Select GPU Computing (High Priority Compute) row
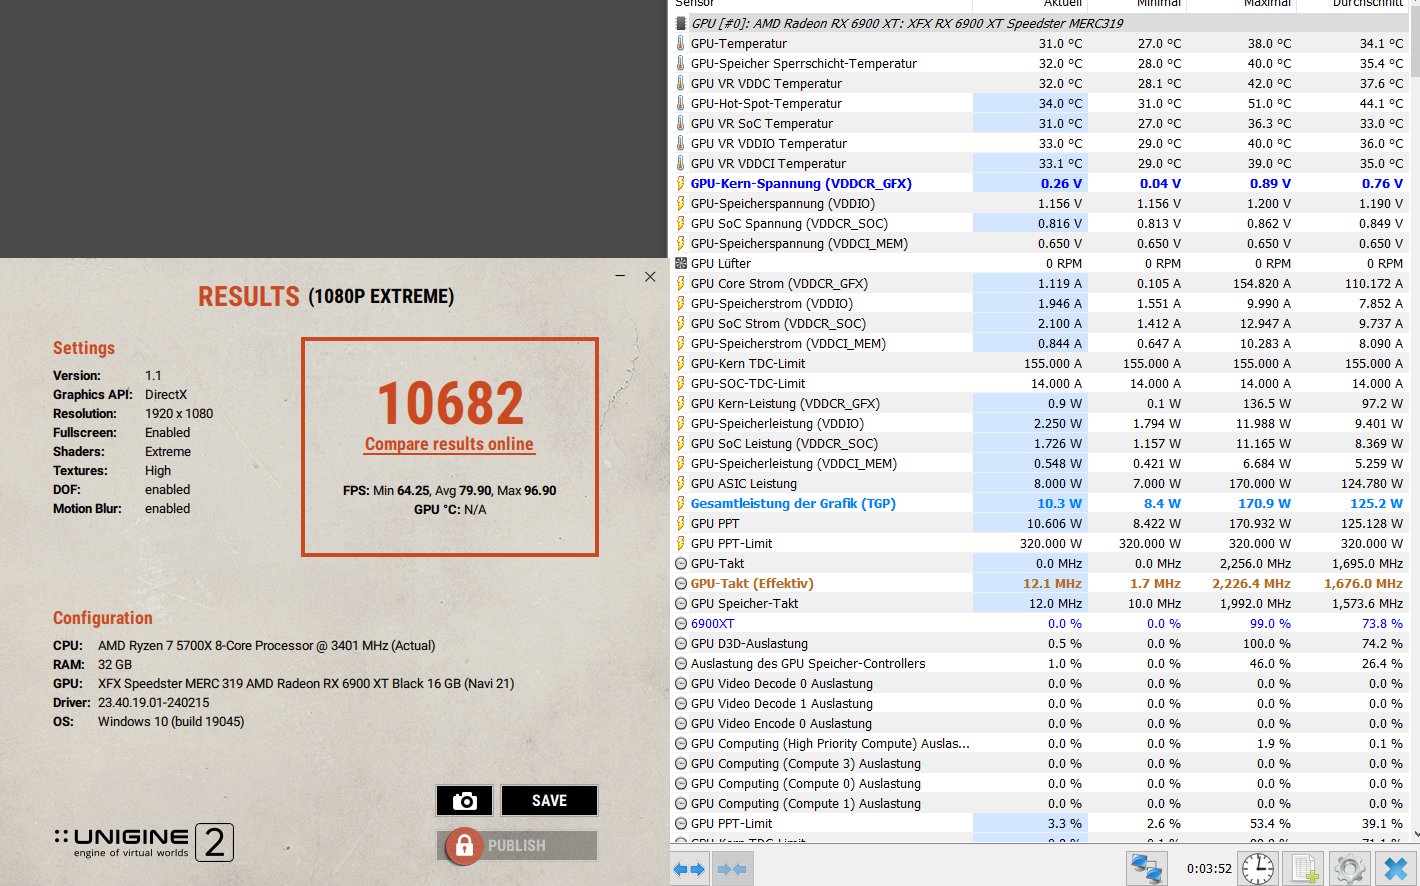The height and width of the screenshot is (886, 1420). 1040,743
